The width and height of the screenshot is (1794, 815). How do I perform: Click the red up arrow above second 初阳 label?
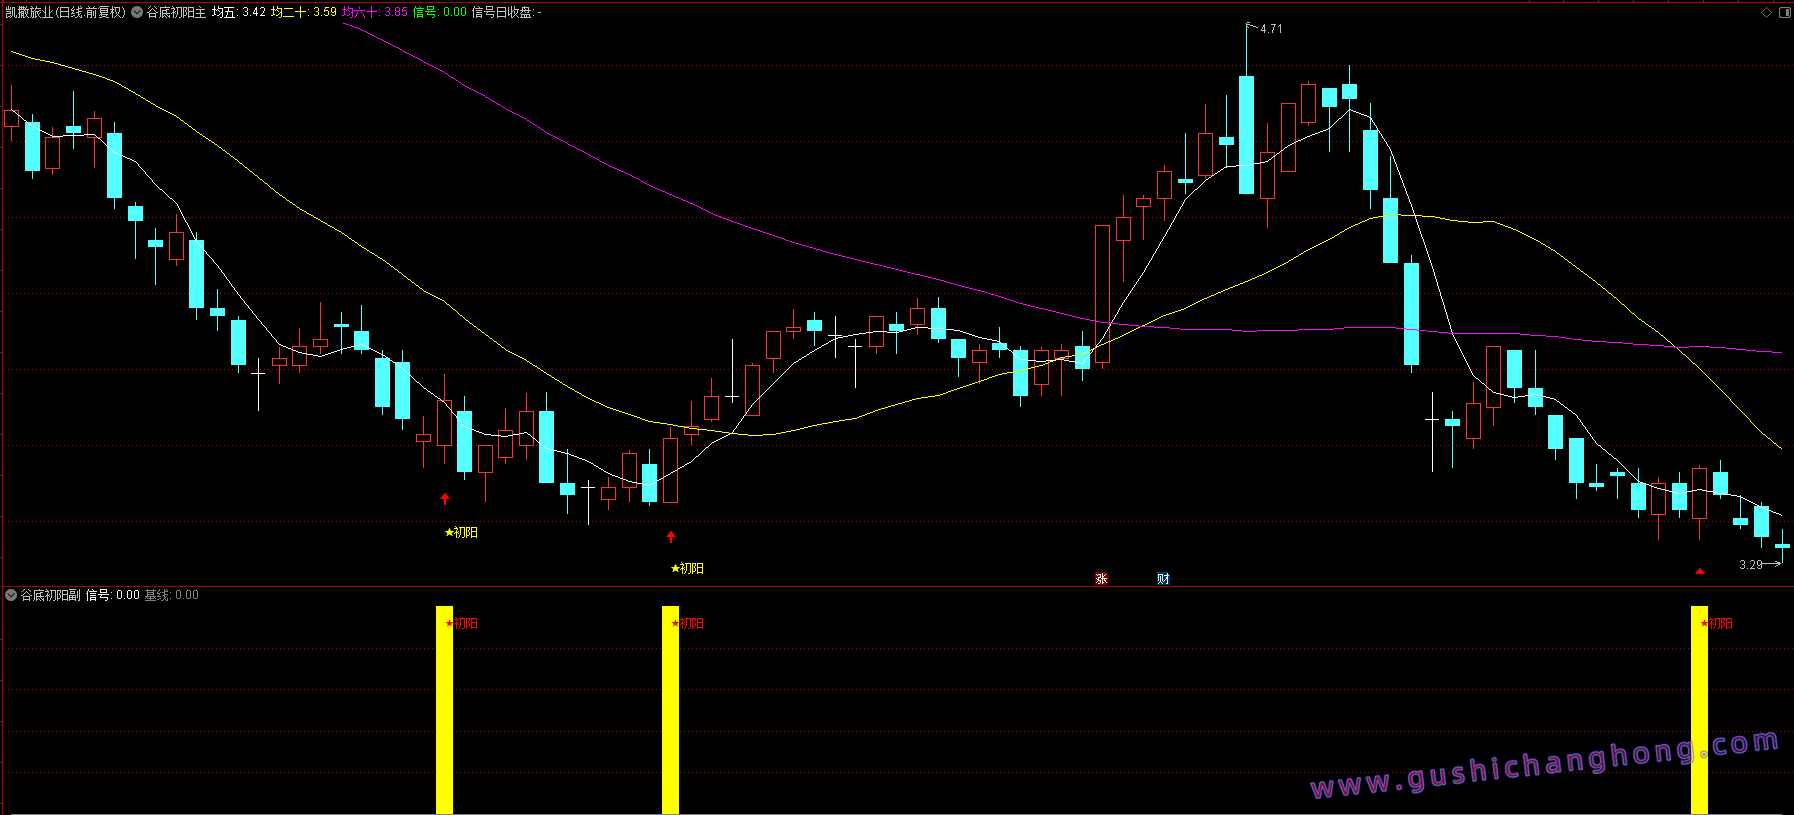pos(671,537)
